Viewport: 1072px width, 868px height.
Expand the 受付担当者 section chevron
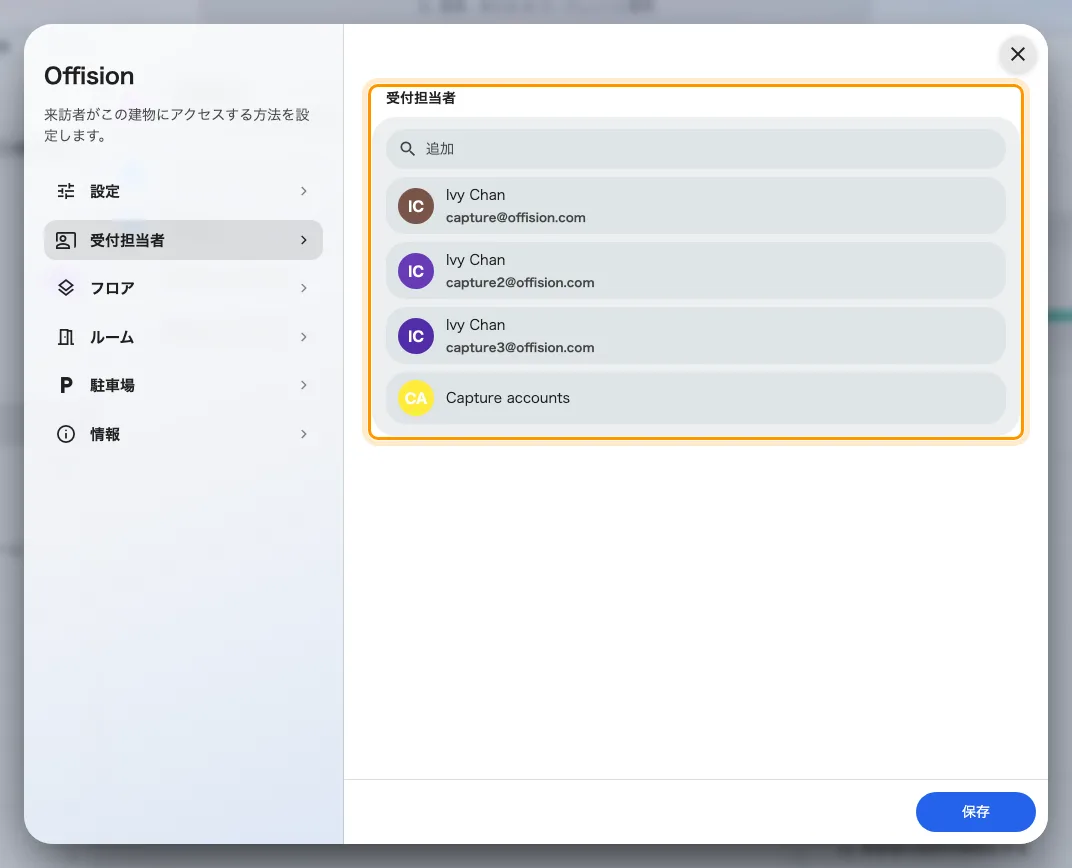tap(304, 240)
